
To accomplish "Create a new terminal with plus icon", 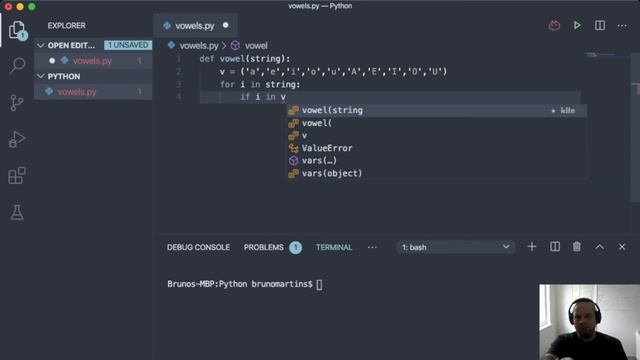I will pyautogui.click(x=531, y=247).
